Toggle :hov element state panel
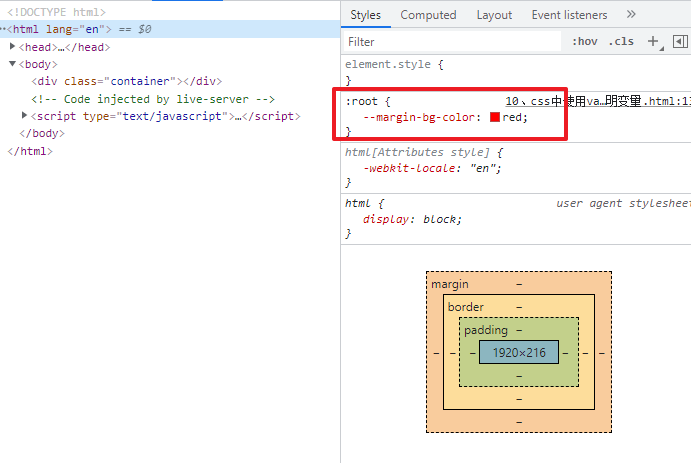Viewport: 691px width, 463px height. (x=585, y=41)
